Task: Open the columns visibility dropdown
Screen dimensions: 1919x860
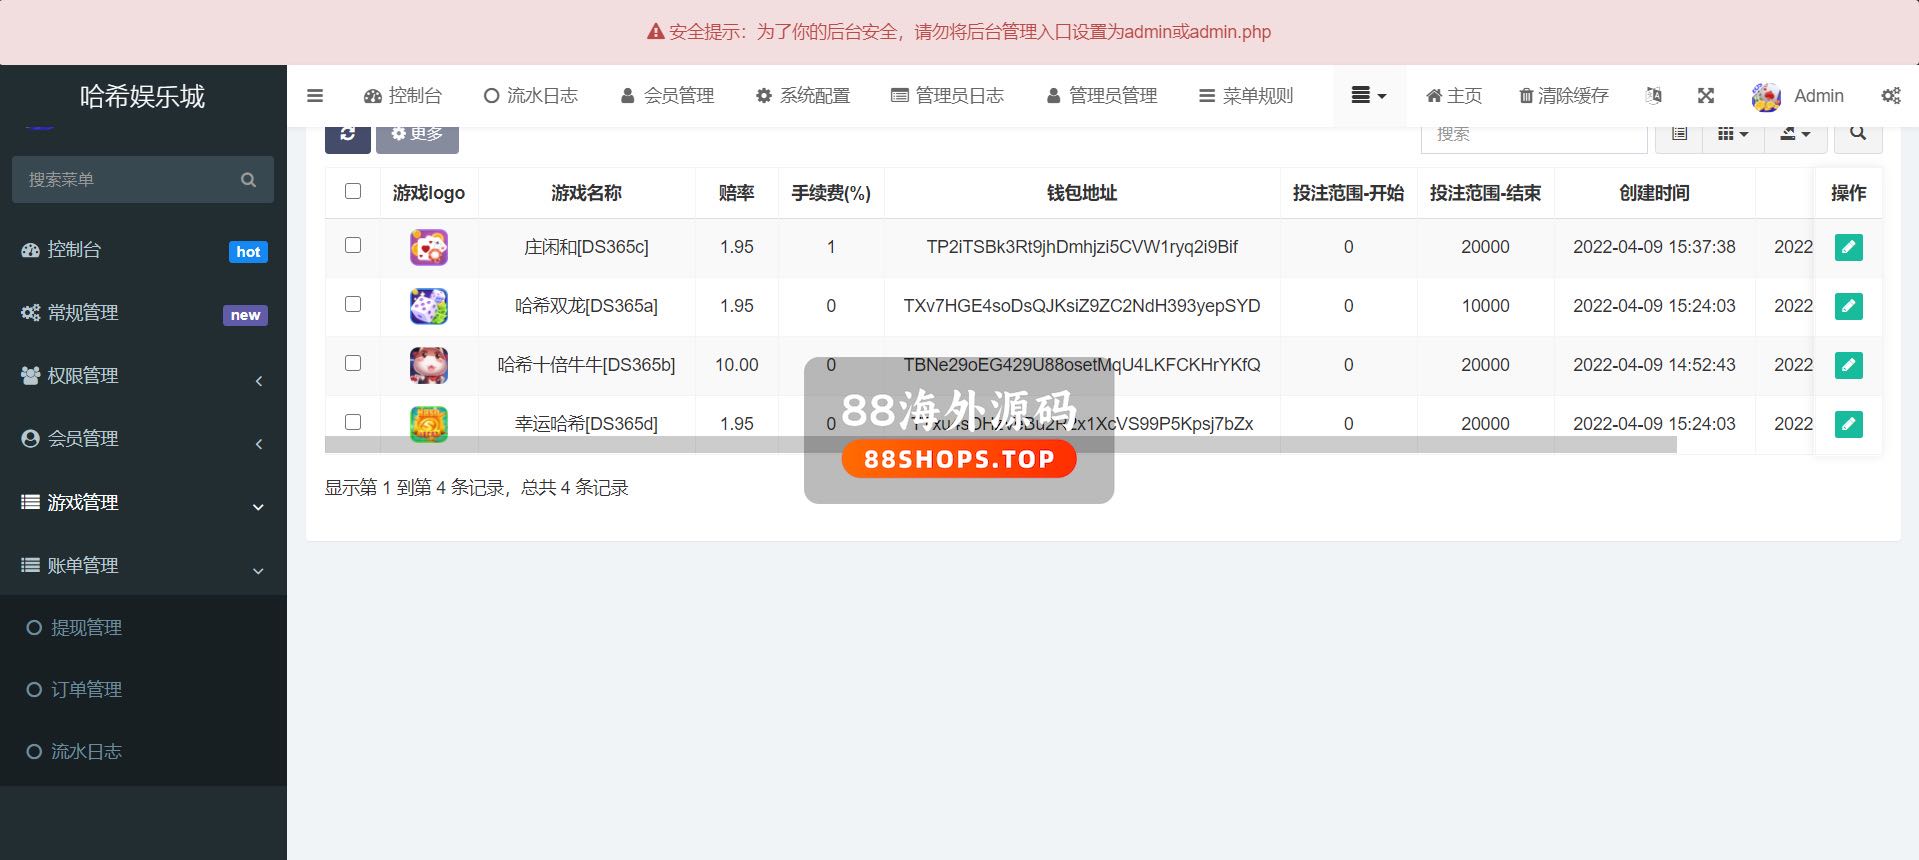Action: [1732, 134]
